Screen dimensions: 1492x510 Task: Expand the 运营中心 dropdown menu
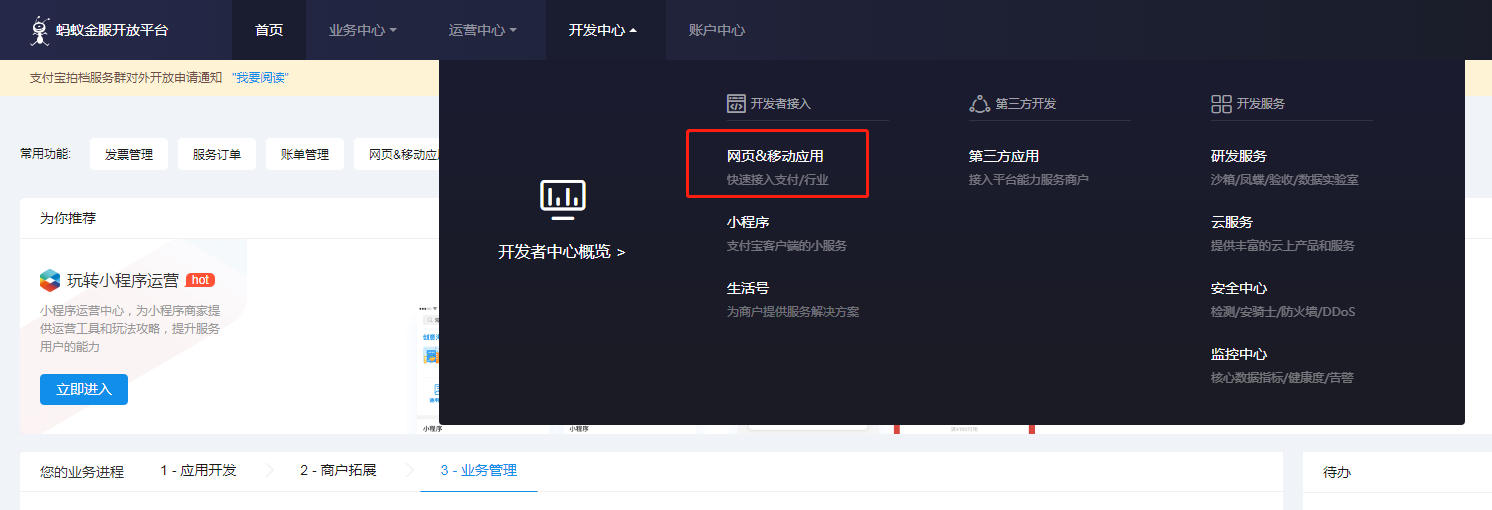pyautogui.click(x=483, y=30)
